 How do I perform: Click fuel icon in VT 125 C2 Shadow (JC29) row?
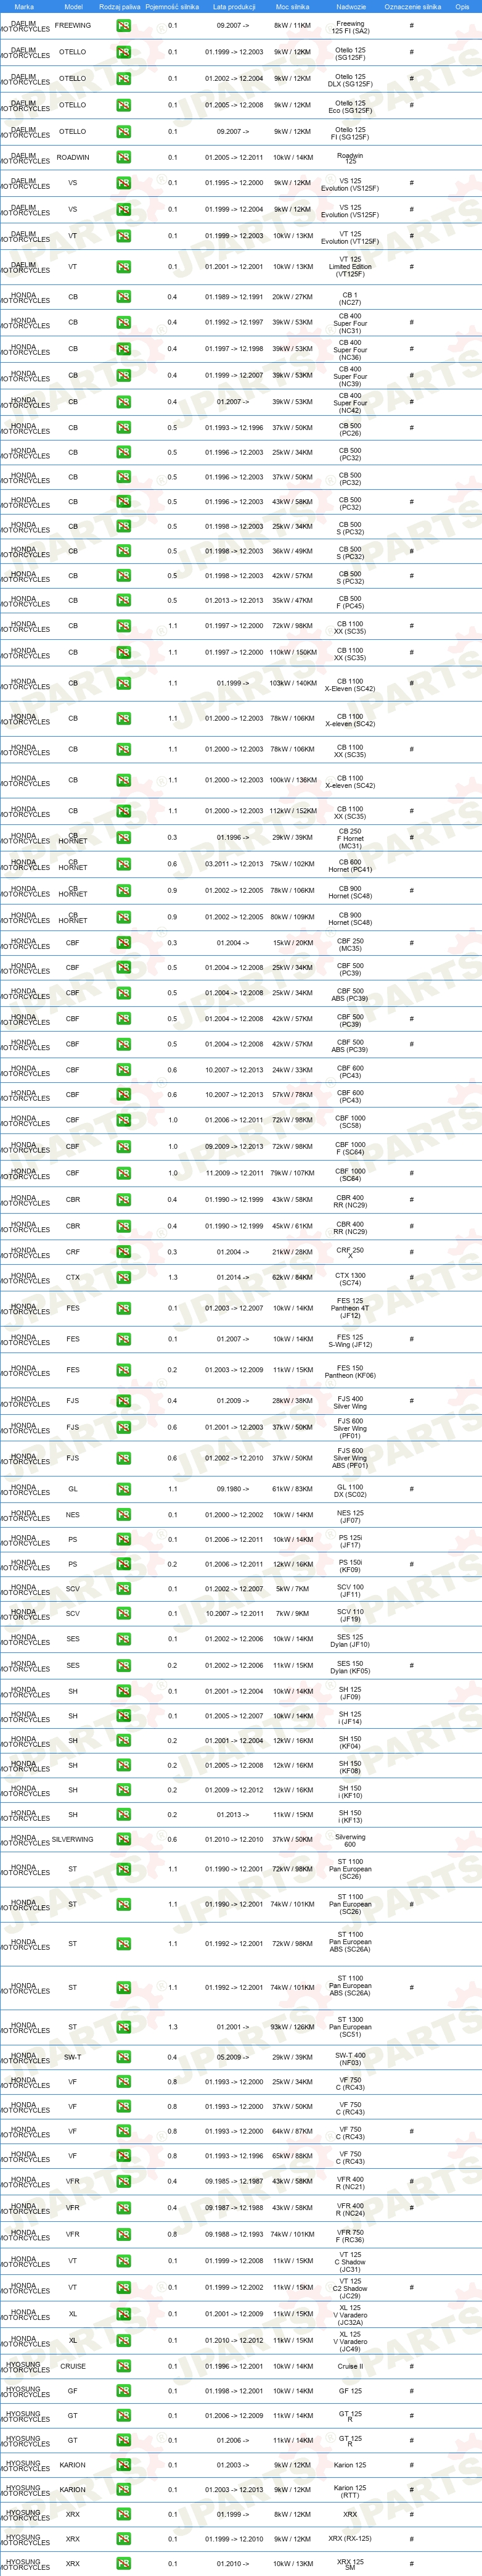pos(123,2287)
